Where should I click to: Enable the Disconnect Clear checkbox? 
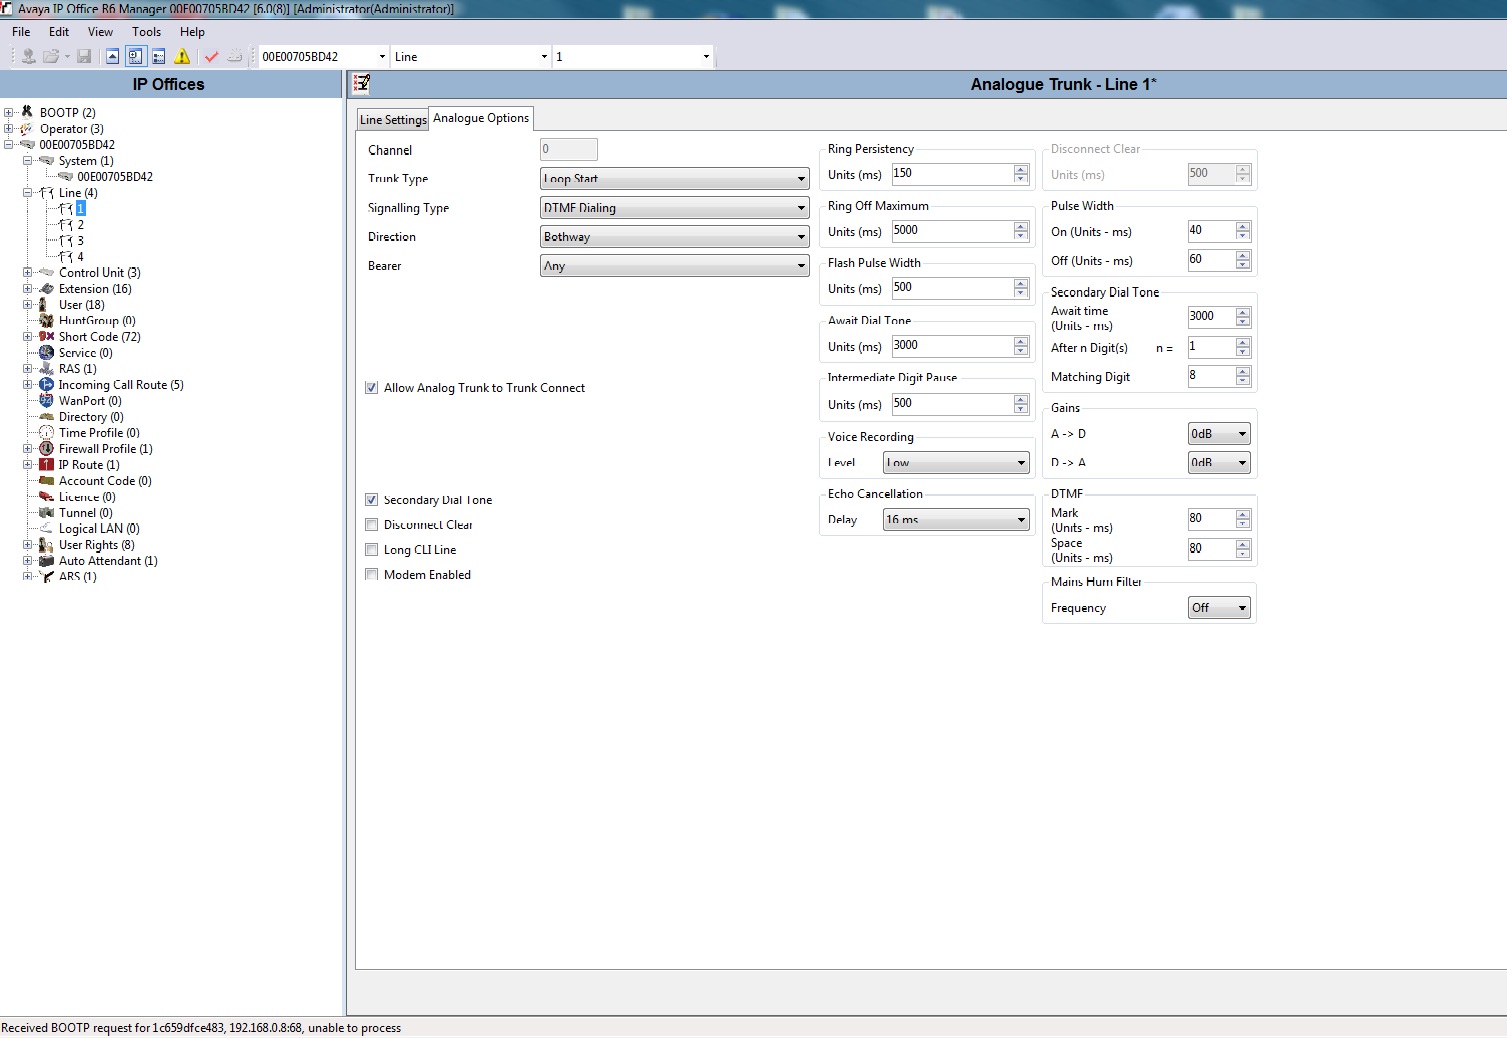tap(371, 525)
